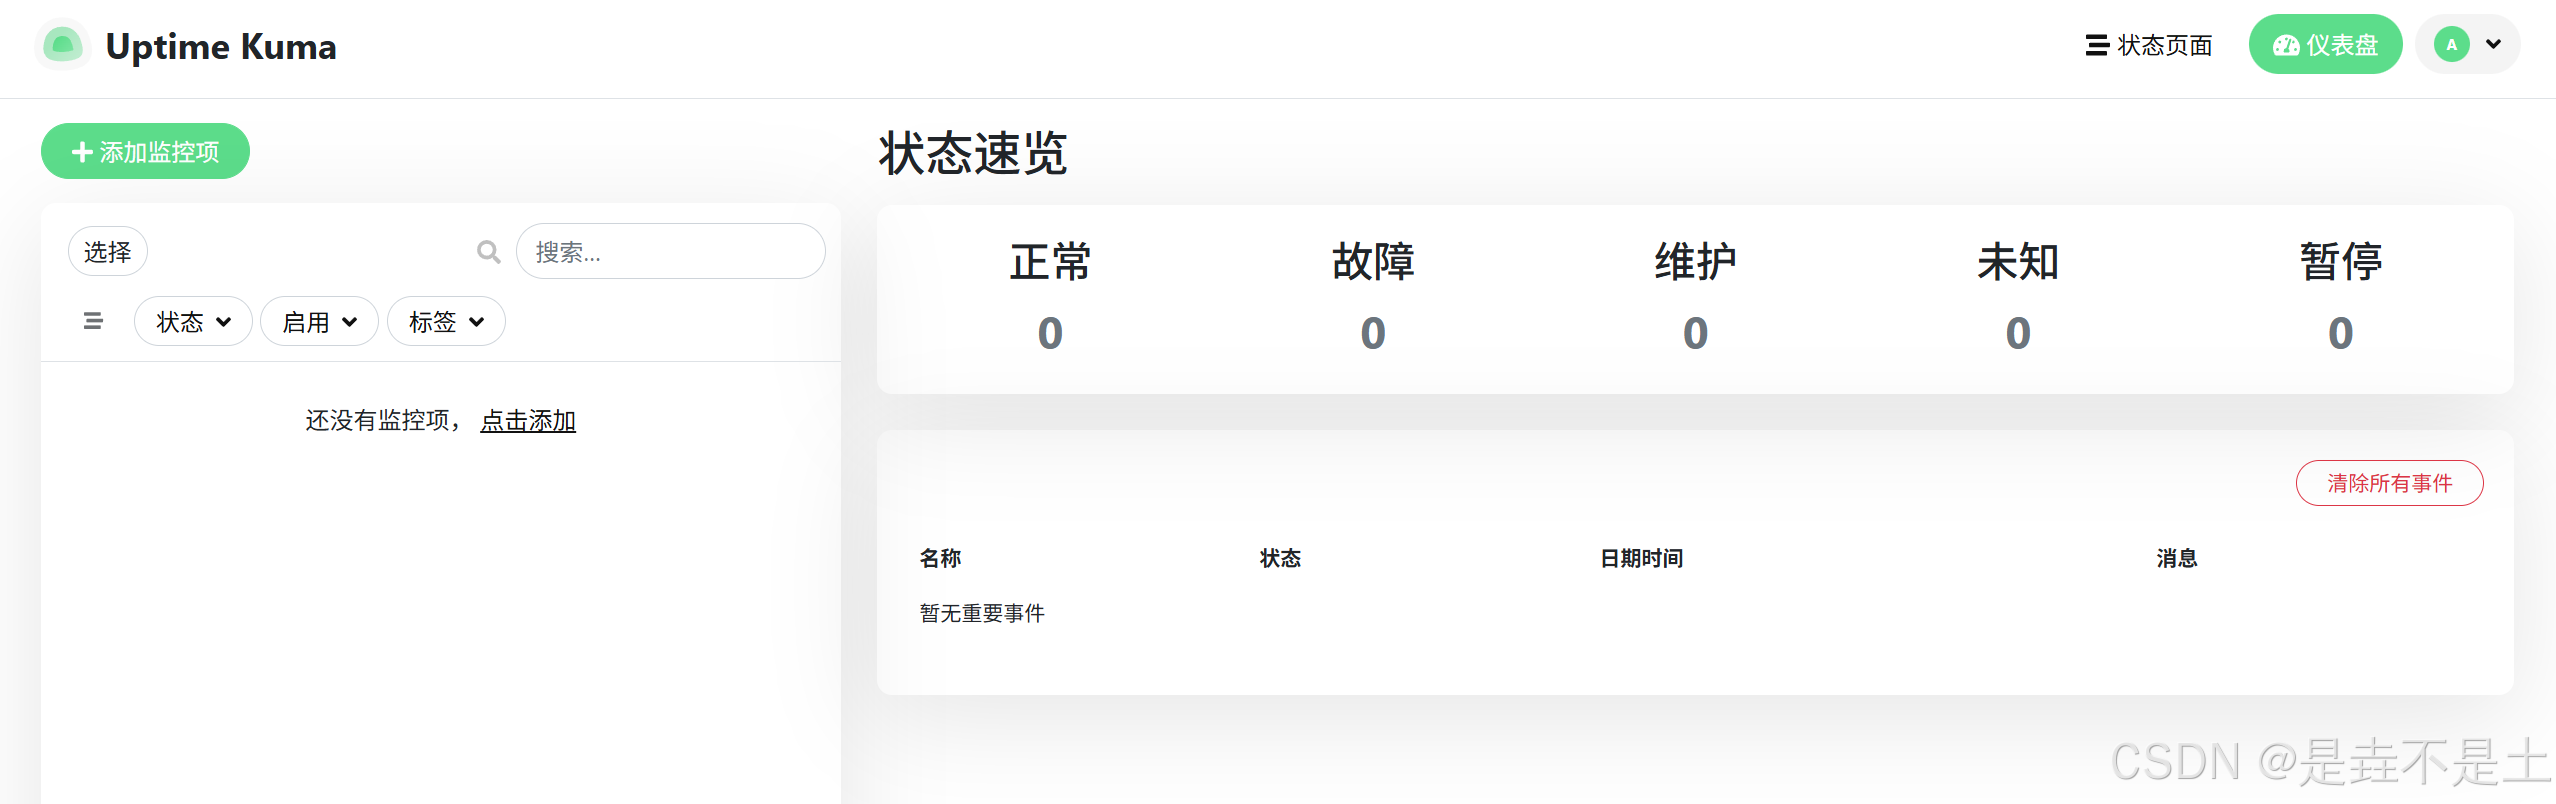Click the 日期时间 column header
Screen dimensions: 2556x804
[x=1642, y=558]
